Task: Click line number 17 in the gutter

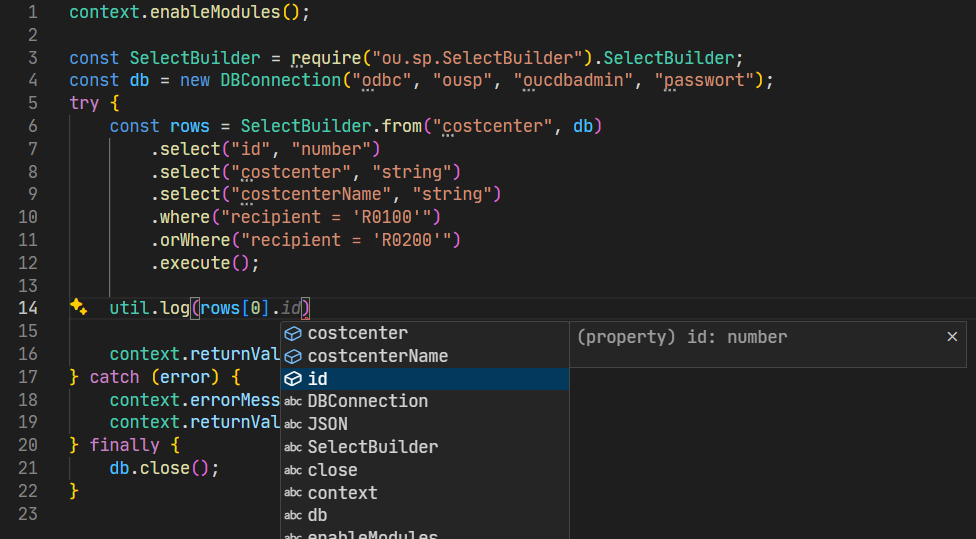Action: 28,377
